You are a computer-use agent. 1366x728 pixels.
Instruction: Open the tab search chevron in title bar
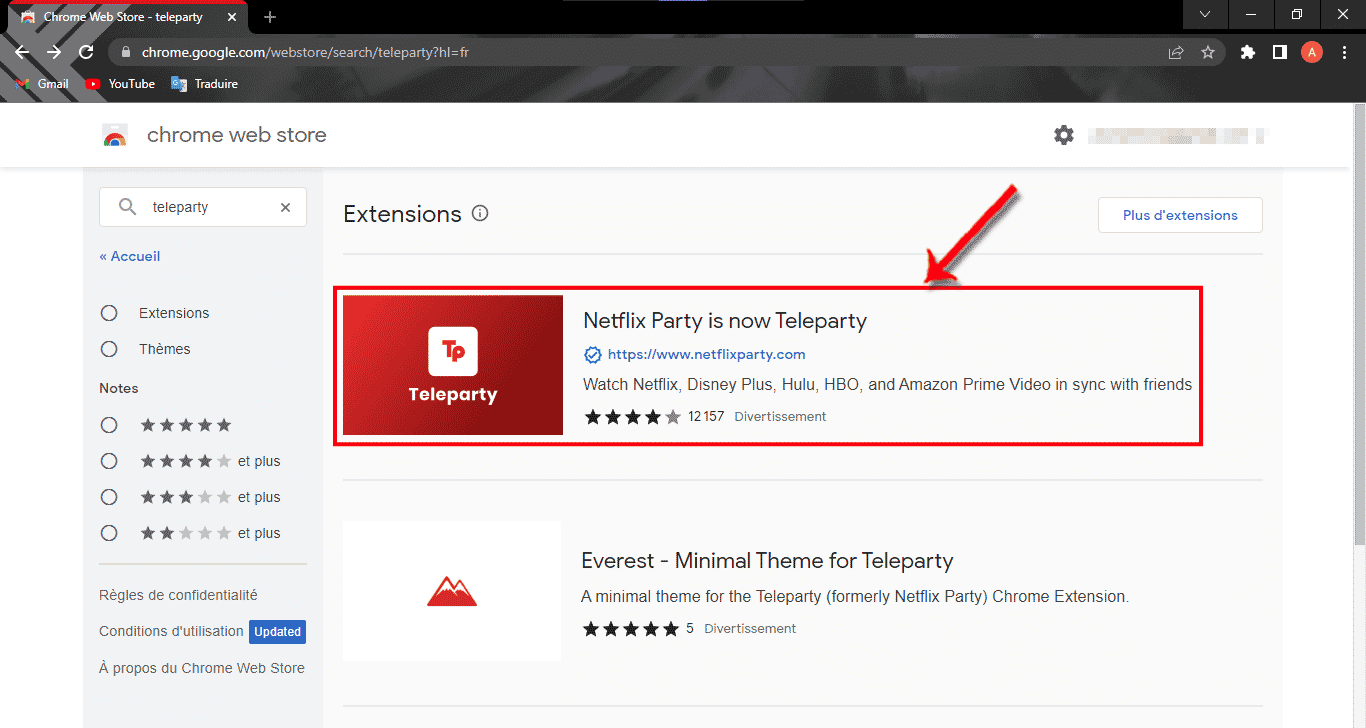[1205, 14]
